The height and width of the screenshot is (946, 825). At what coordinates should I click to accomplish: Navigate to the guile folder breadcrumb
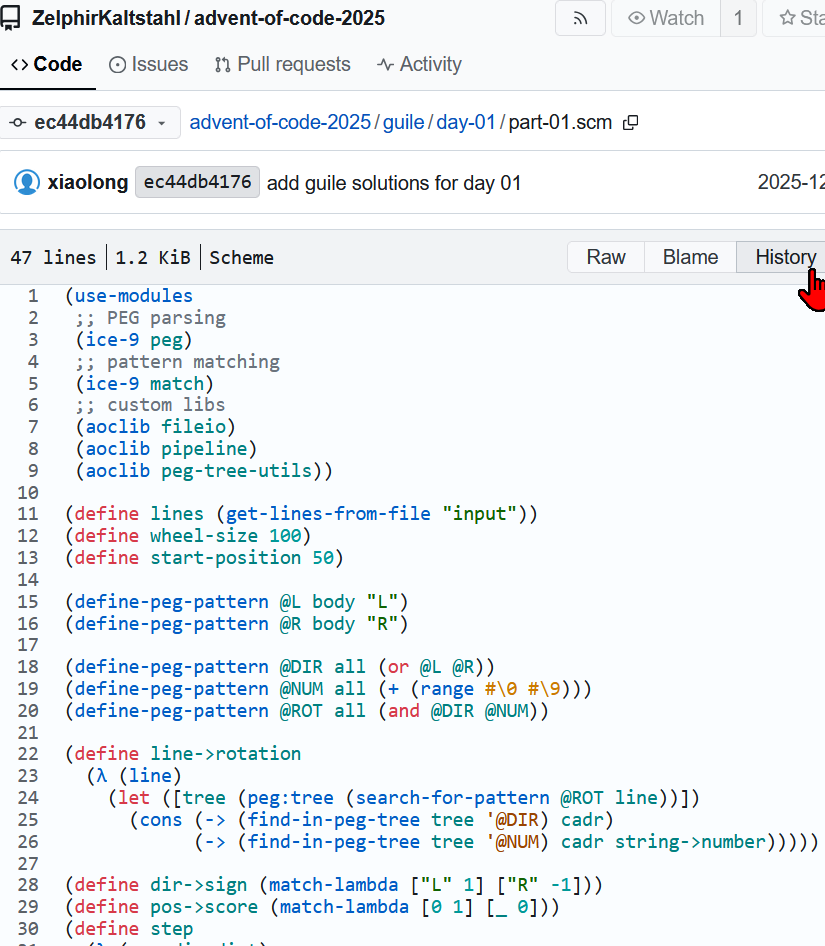(403, 121)
